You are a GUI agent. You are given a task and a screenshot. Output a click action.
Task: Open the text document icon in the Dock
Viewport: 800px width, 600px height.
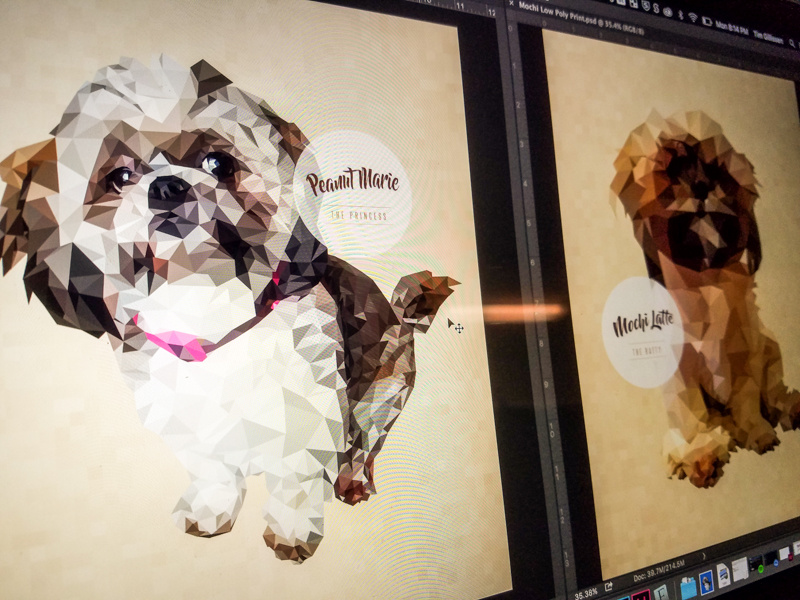pos(739,568)
